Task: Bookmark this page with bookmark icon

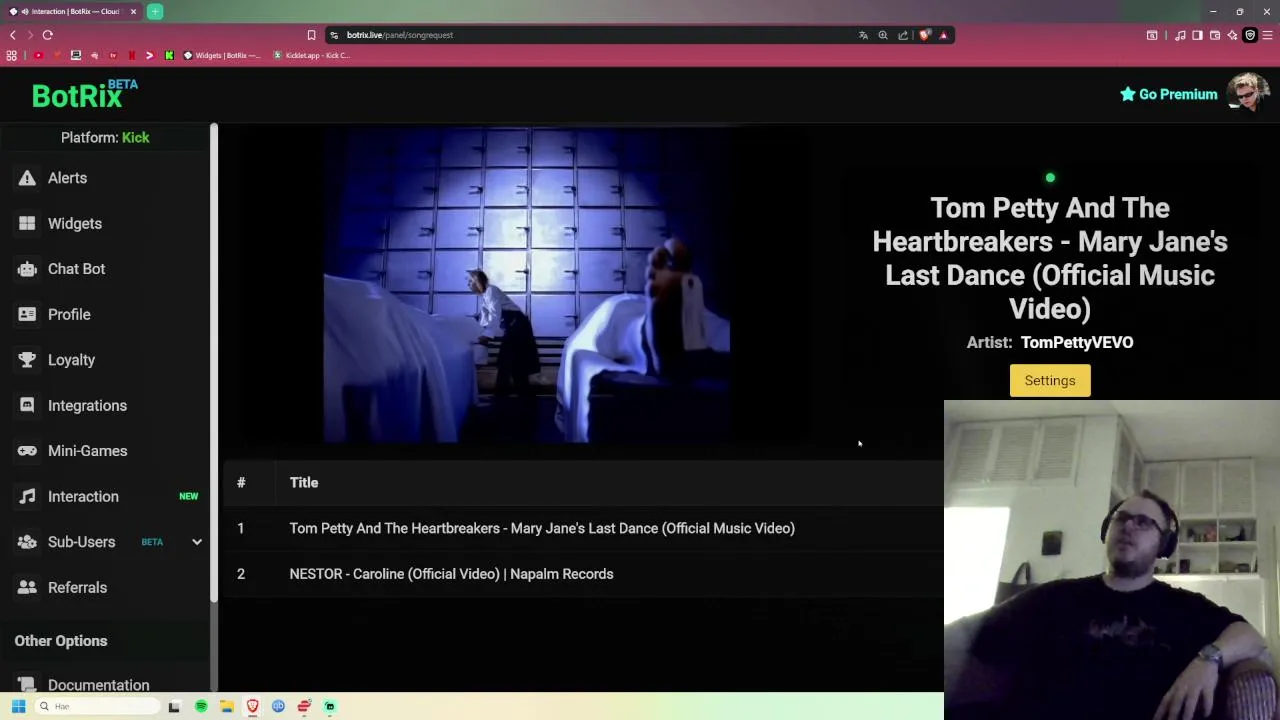Action: coord(311,35)
